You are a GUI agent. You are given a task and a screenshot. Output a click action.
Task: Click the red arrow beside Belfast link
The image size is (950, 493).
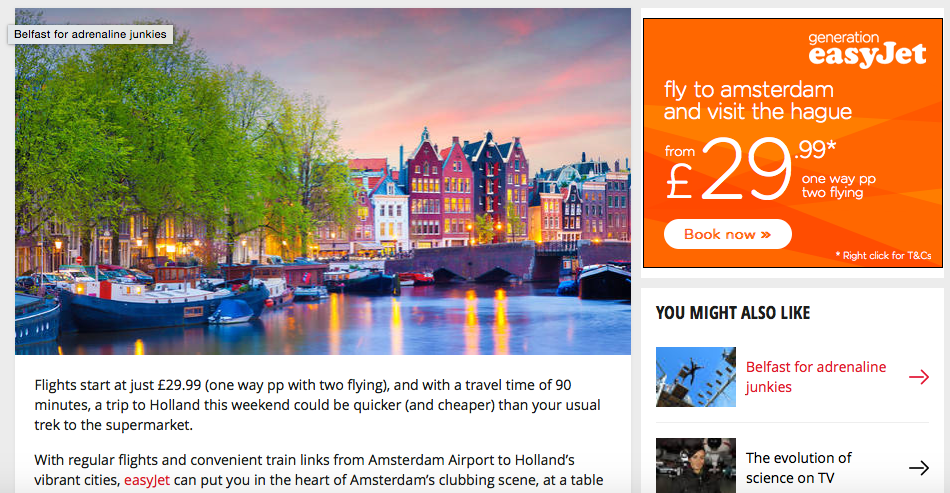click(x=918, y=377)
